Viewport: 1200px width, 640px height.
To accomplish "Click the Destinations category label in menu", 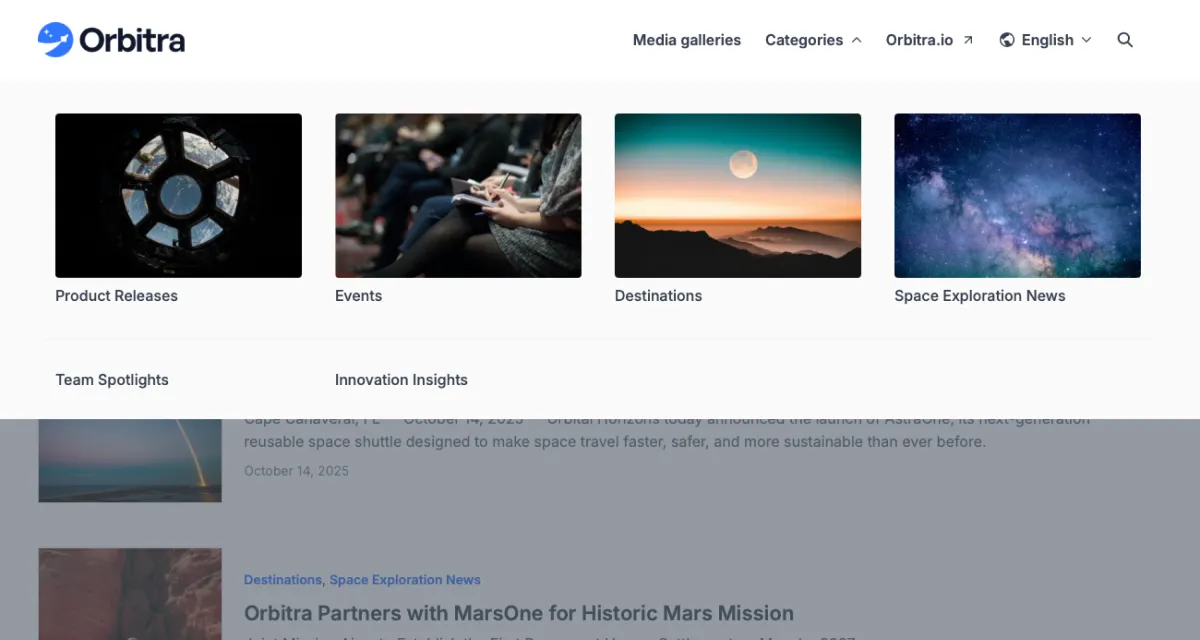I will click(658, 296).
